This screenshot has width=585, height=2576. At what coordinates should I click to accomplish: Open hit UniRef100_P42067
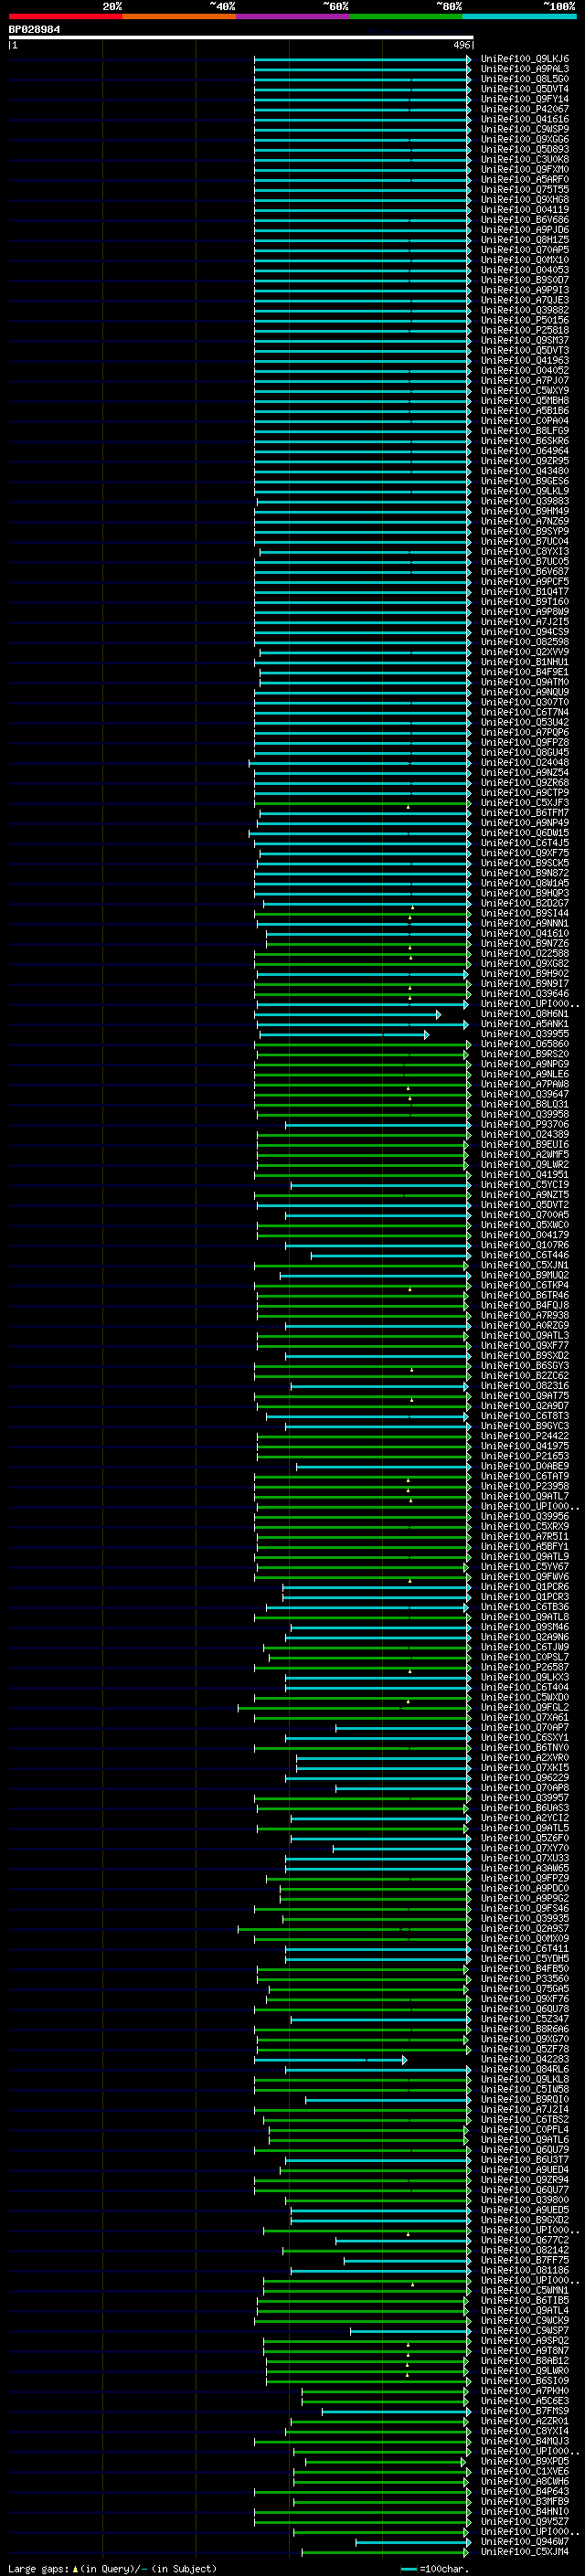point(525,109)
